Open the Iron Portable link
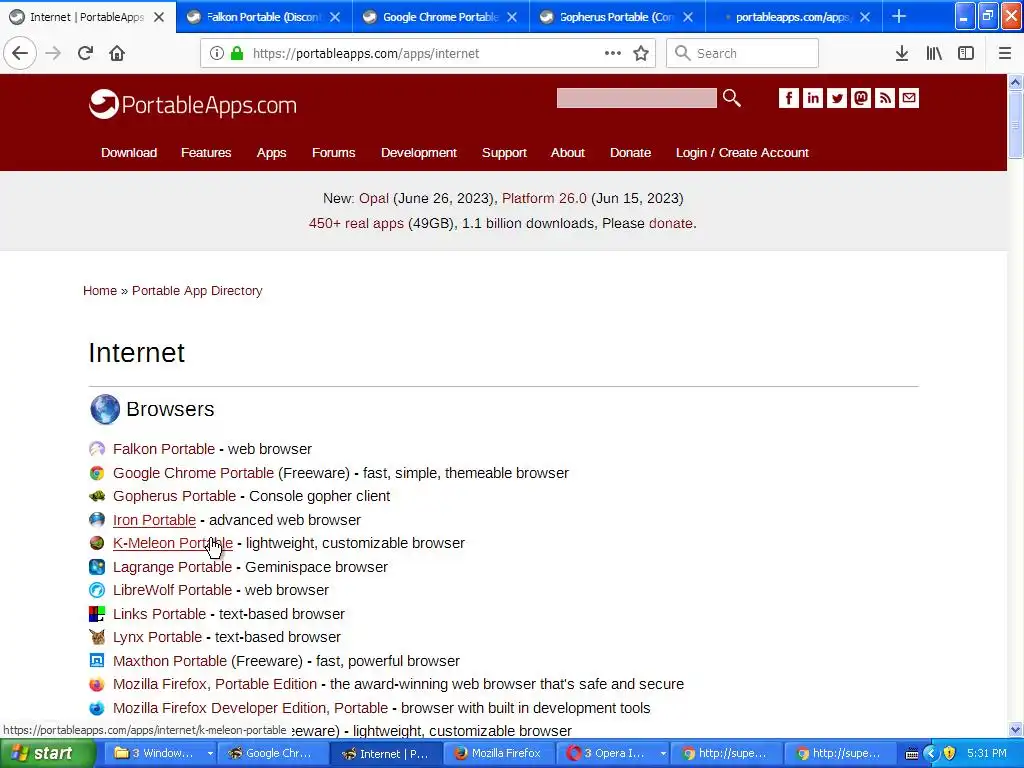 pyautogui.click(x=154, y=520)
